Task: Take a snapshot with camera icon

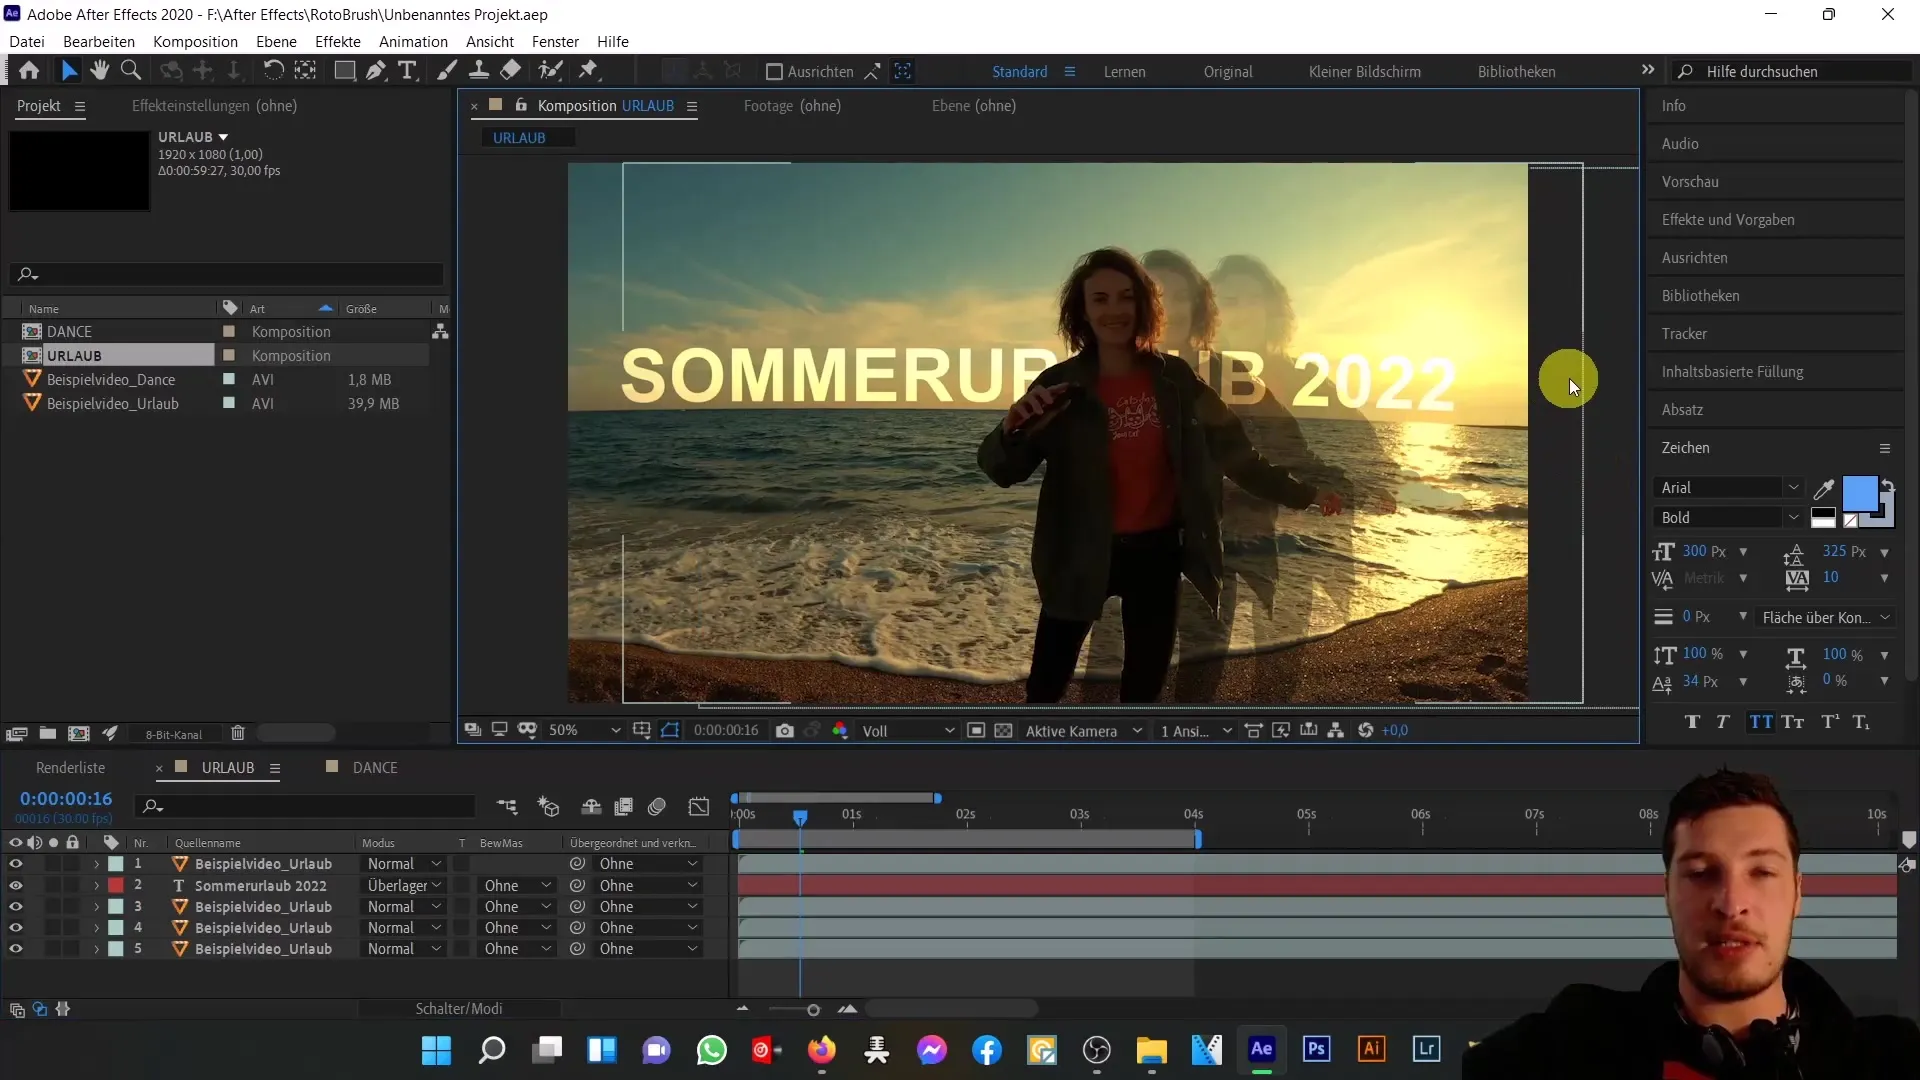Action: [785, 731]
